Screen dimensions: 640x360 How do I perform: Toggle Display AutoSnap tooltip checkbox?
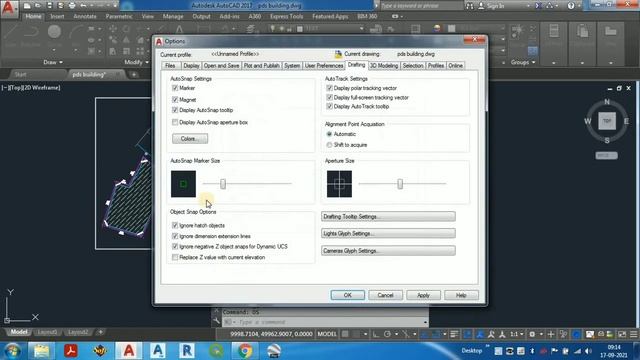click(x=175, y=110)
